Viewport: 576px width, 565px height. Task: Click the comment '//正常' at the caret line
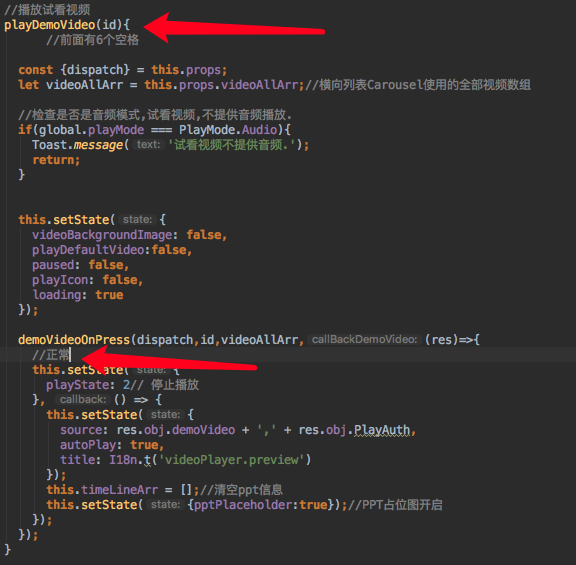point(51,355)
